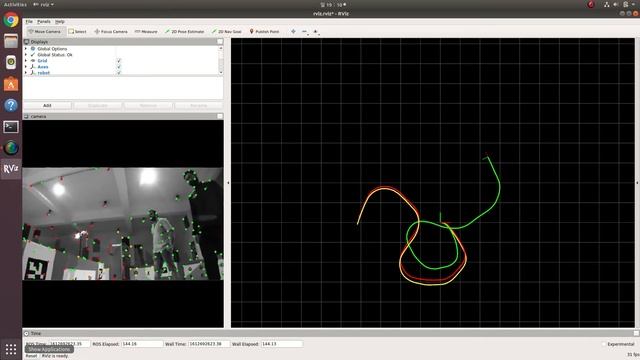Select the Move Camera tool
The height and width of the screenshot is (360, 640).
coord(44,31)
